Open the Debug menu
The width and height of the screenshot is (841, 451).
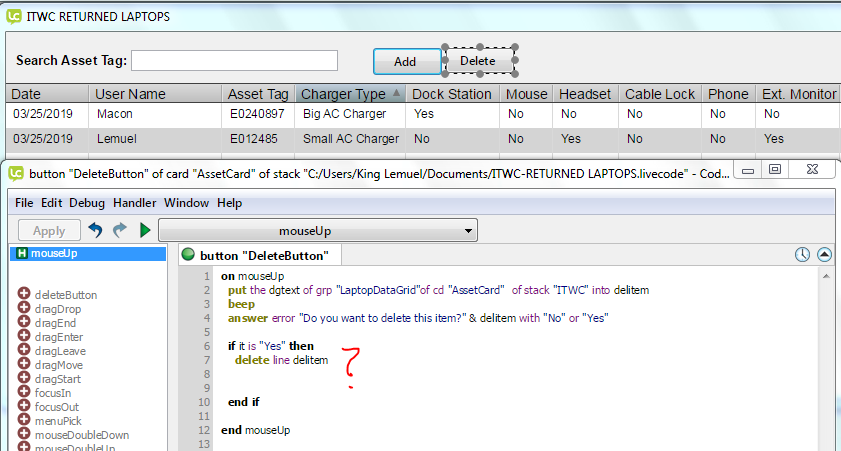coord(87,203)
